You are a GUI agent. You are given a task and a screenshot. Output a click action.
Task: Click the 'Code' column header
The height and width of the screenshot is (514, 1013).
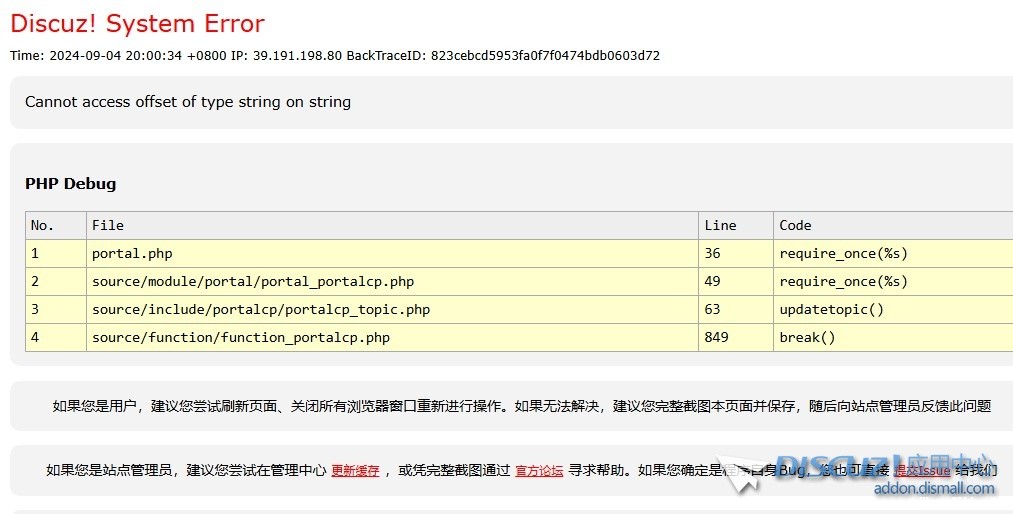795,225
